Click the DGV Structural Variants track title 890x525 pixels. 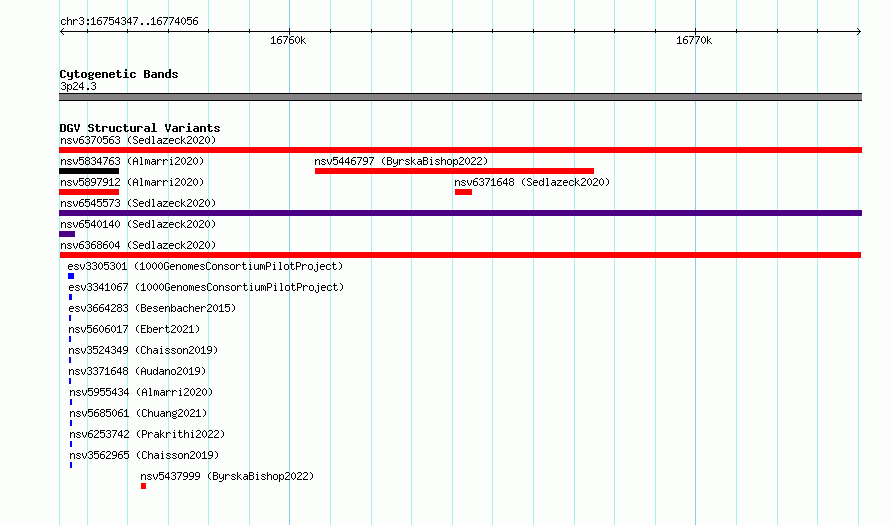tap(140, 128)
